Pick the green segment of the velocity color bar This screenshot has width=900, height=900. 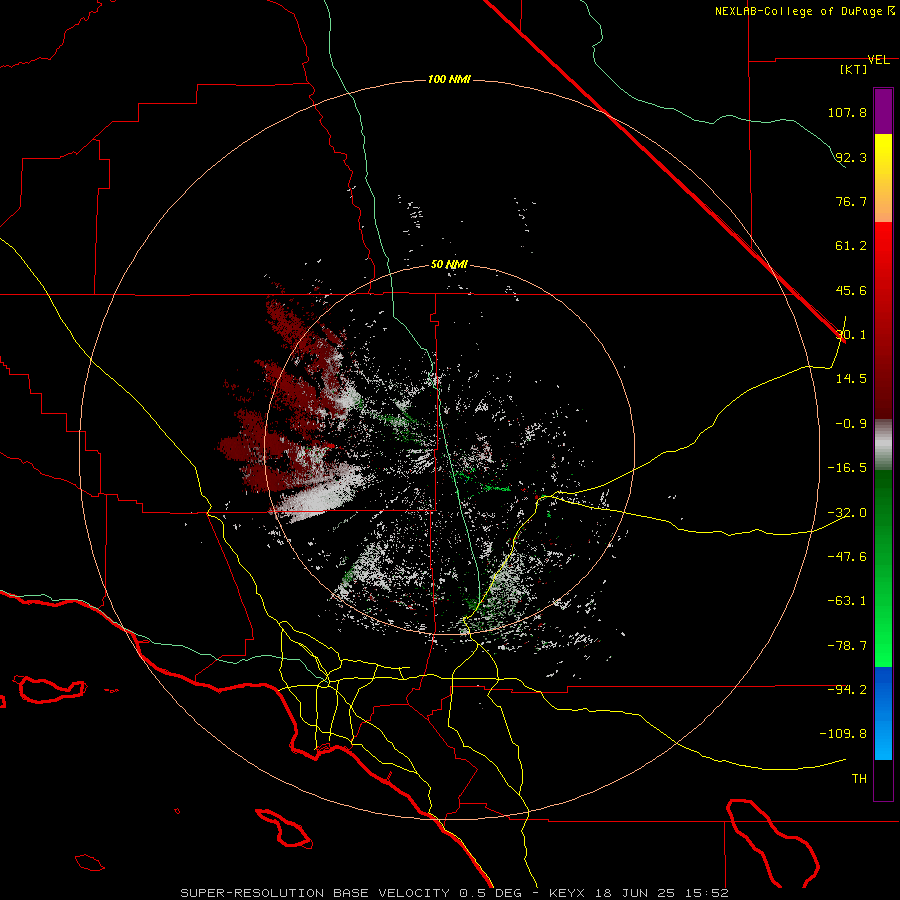coord(883,568)
